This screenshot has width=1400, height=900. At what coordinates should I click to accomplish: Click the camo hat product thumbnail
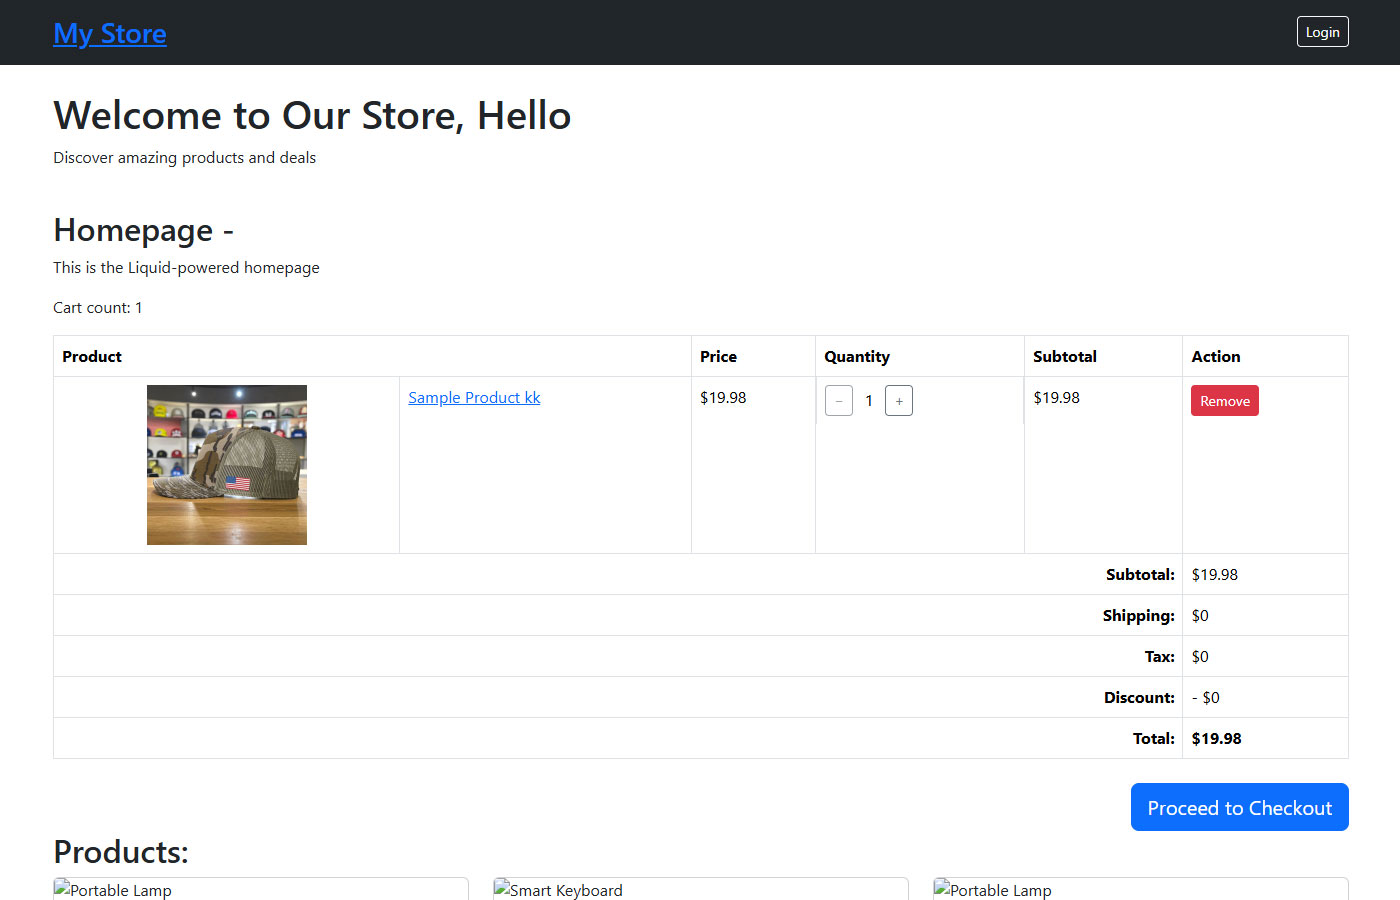pyautogui.click(x=227, y=465)
